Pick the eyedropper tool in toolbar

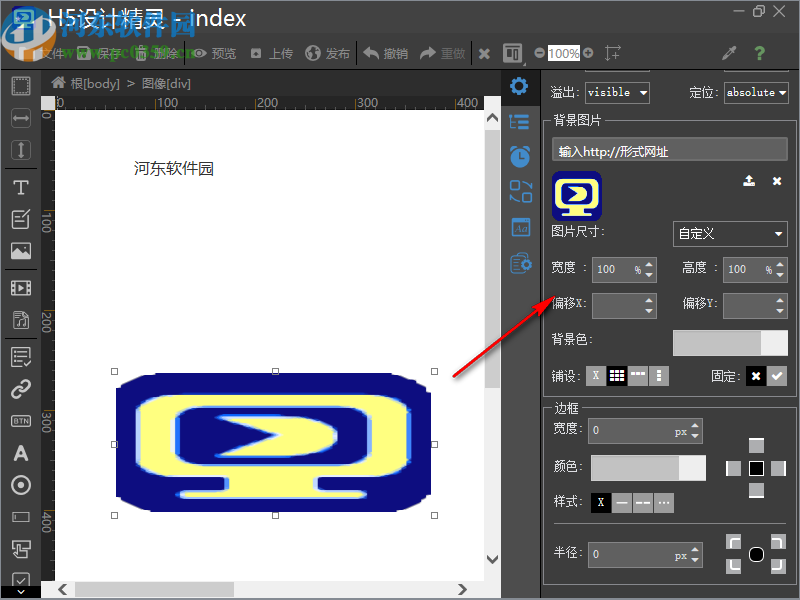[729, 53]
